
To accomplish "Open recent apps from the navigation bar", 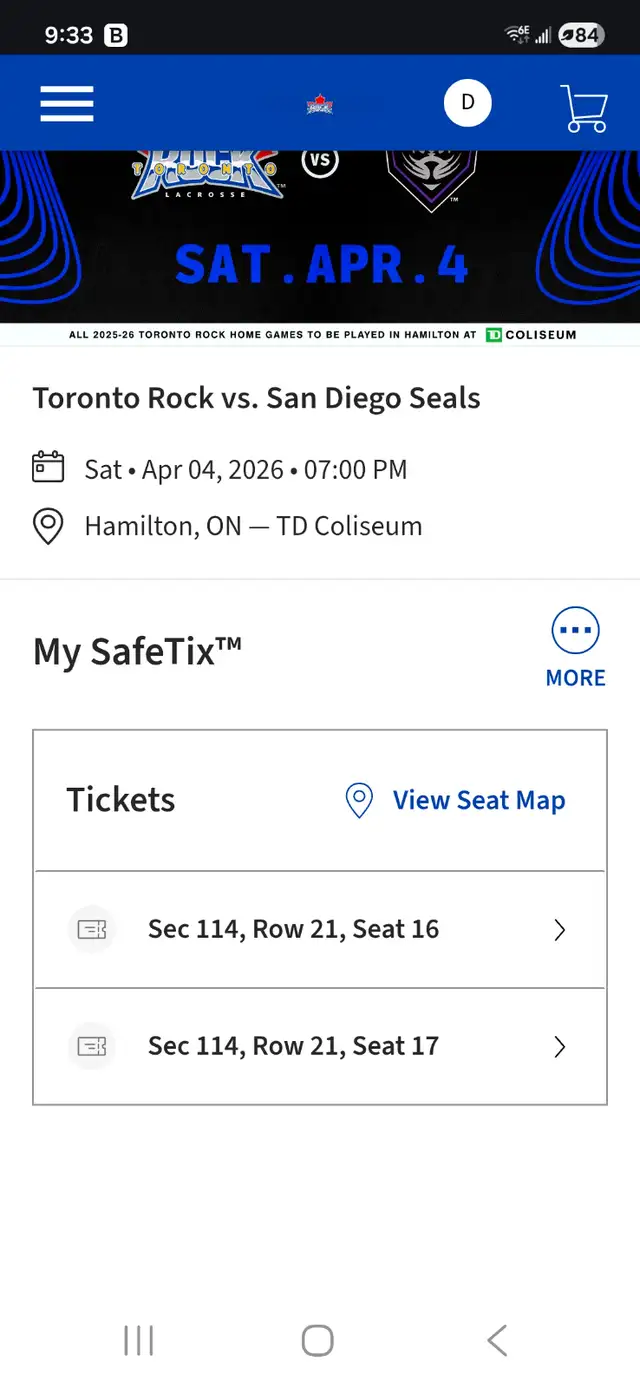I will coord(137,1341).
